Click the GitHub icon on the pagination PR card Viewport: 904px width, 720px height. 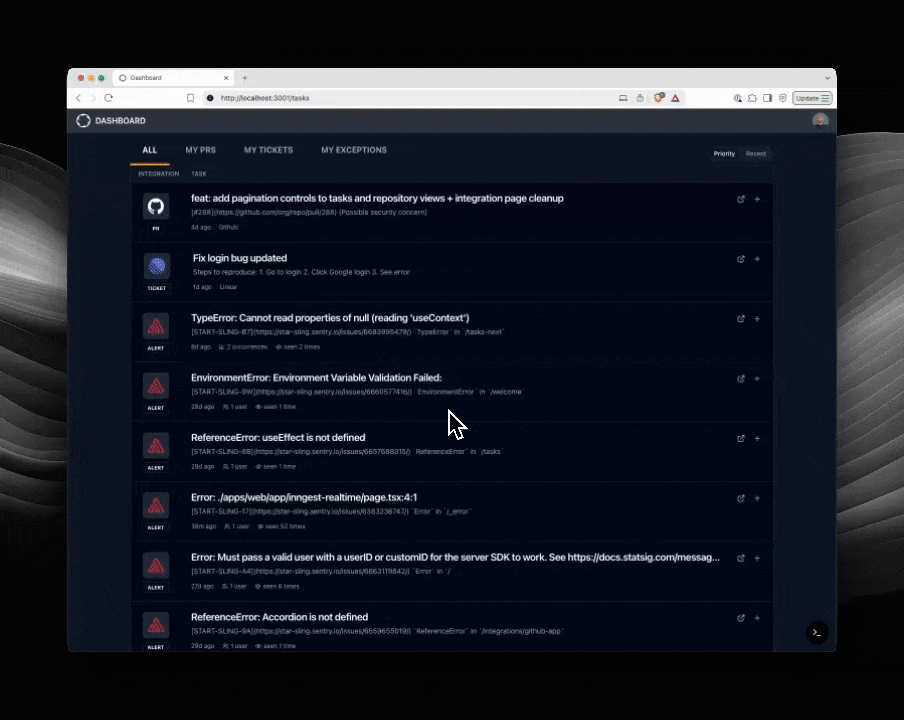[156, 207]
